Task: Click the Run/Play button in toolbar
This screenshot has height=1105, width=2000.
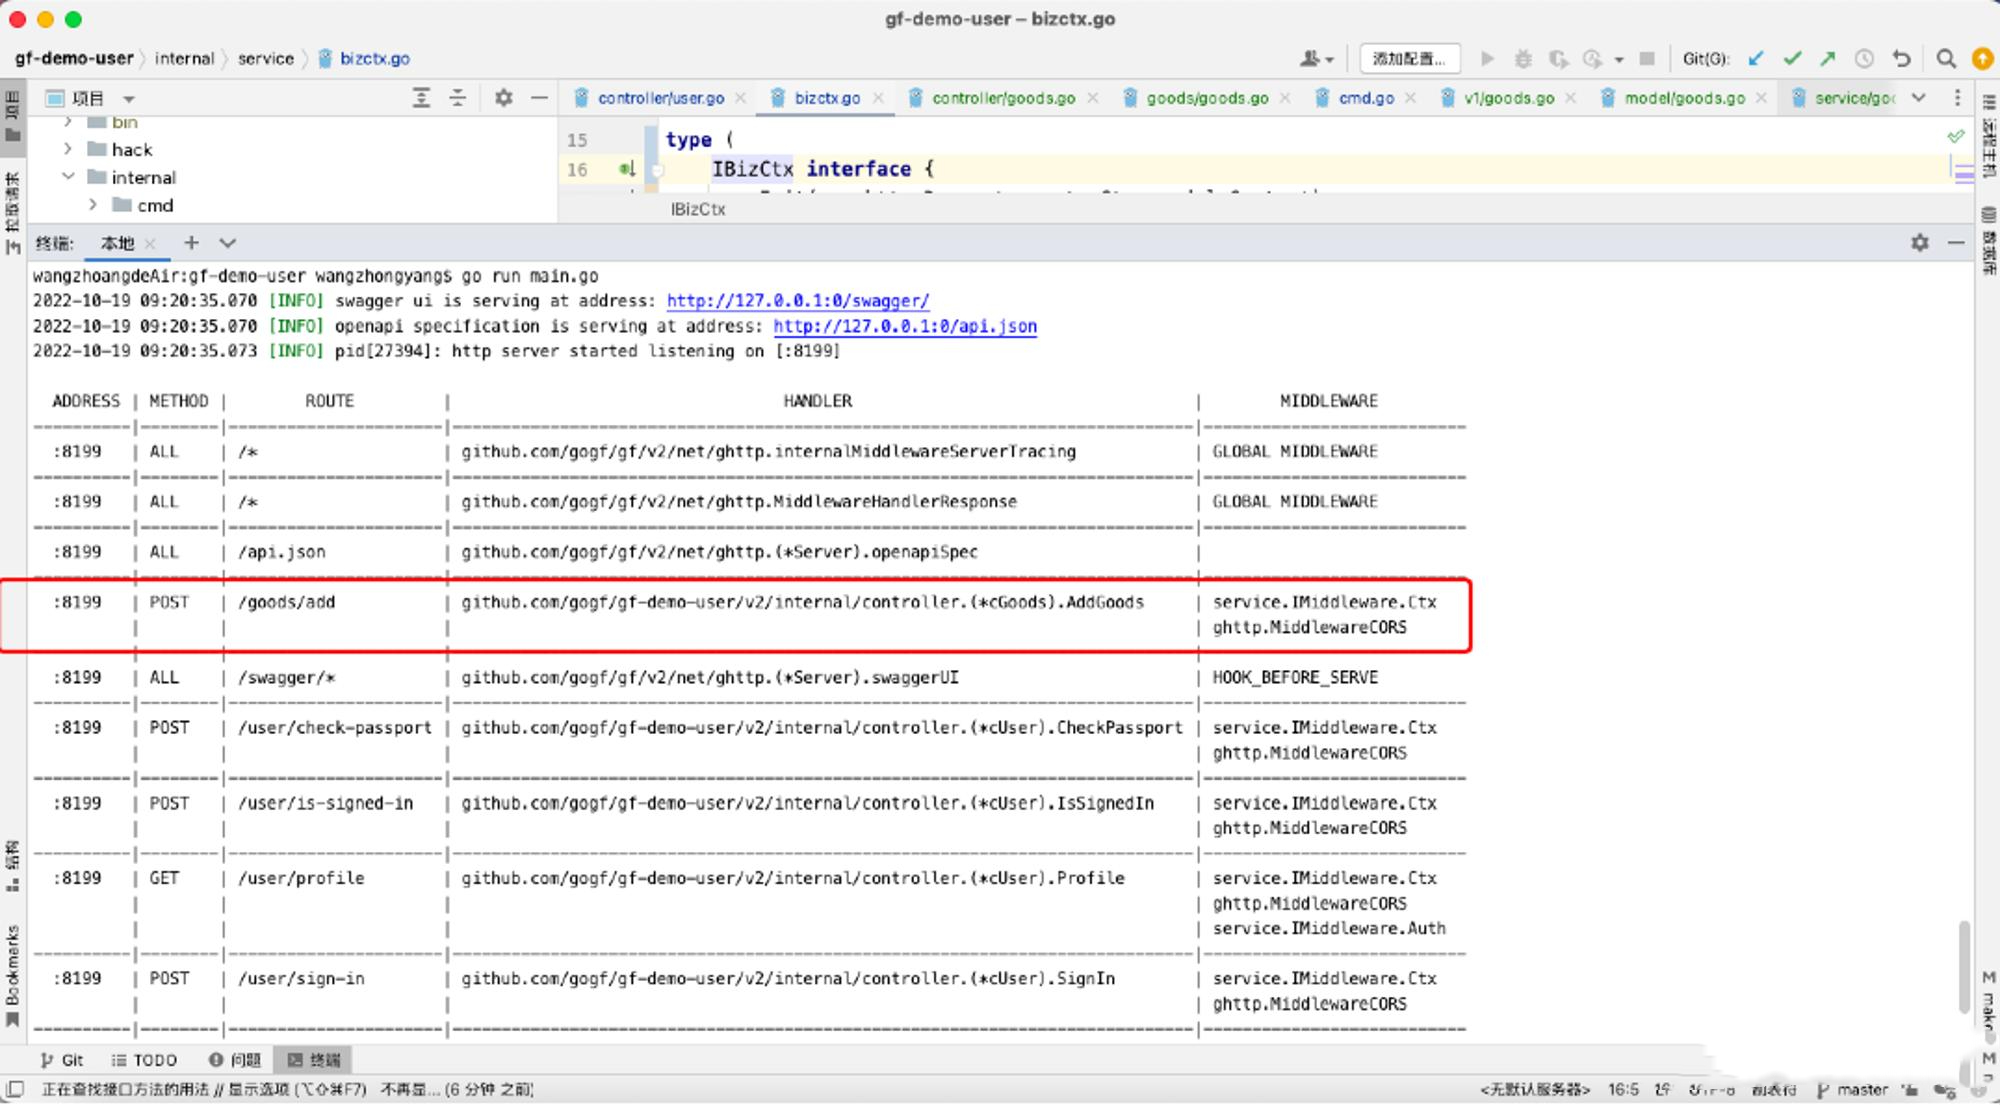Action: (x=1488, y=59)
